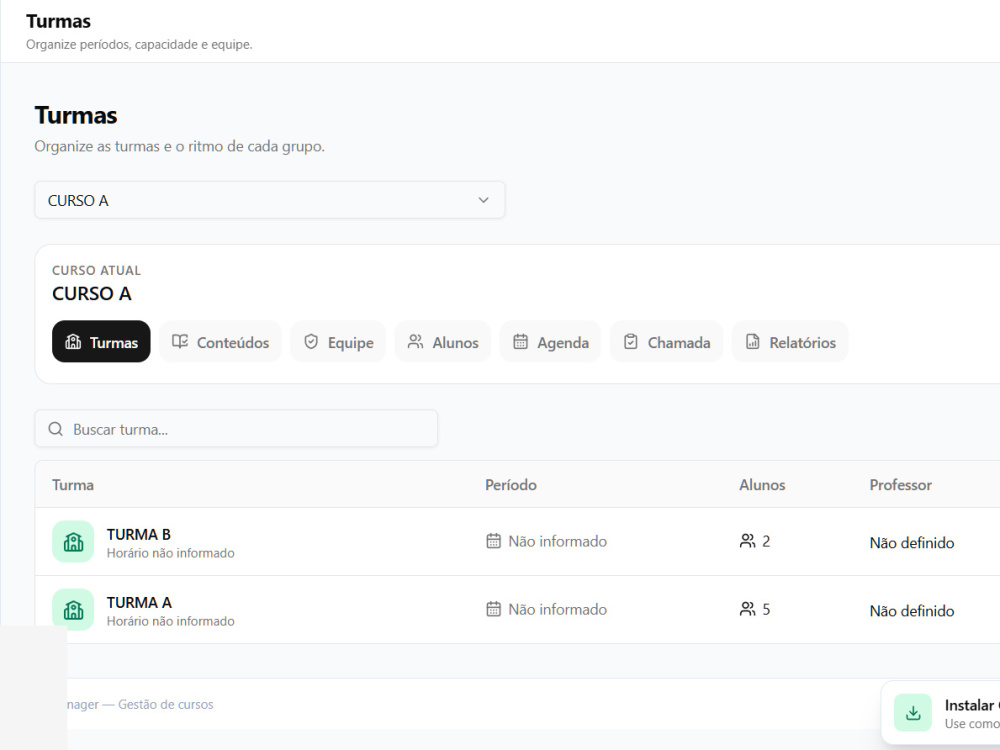Click the Período column header

coord(511,485)
